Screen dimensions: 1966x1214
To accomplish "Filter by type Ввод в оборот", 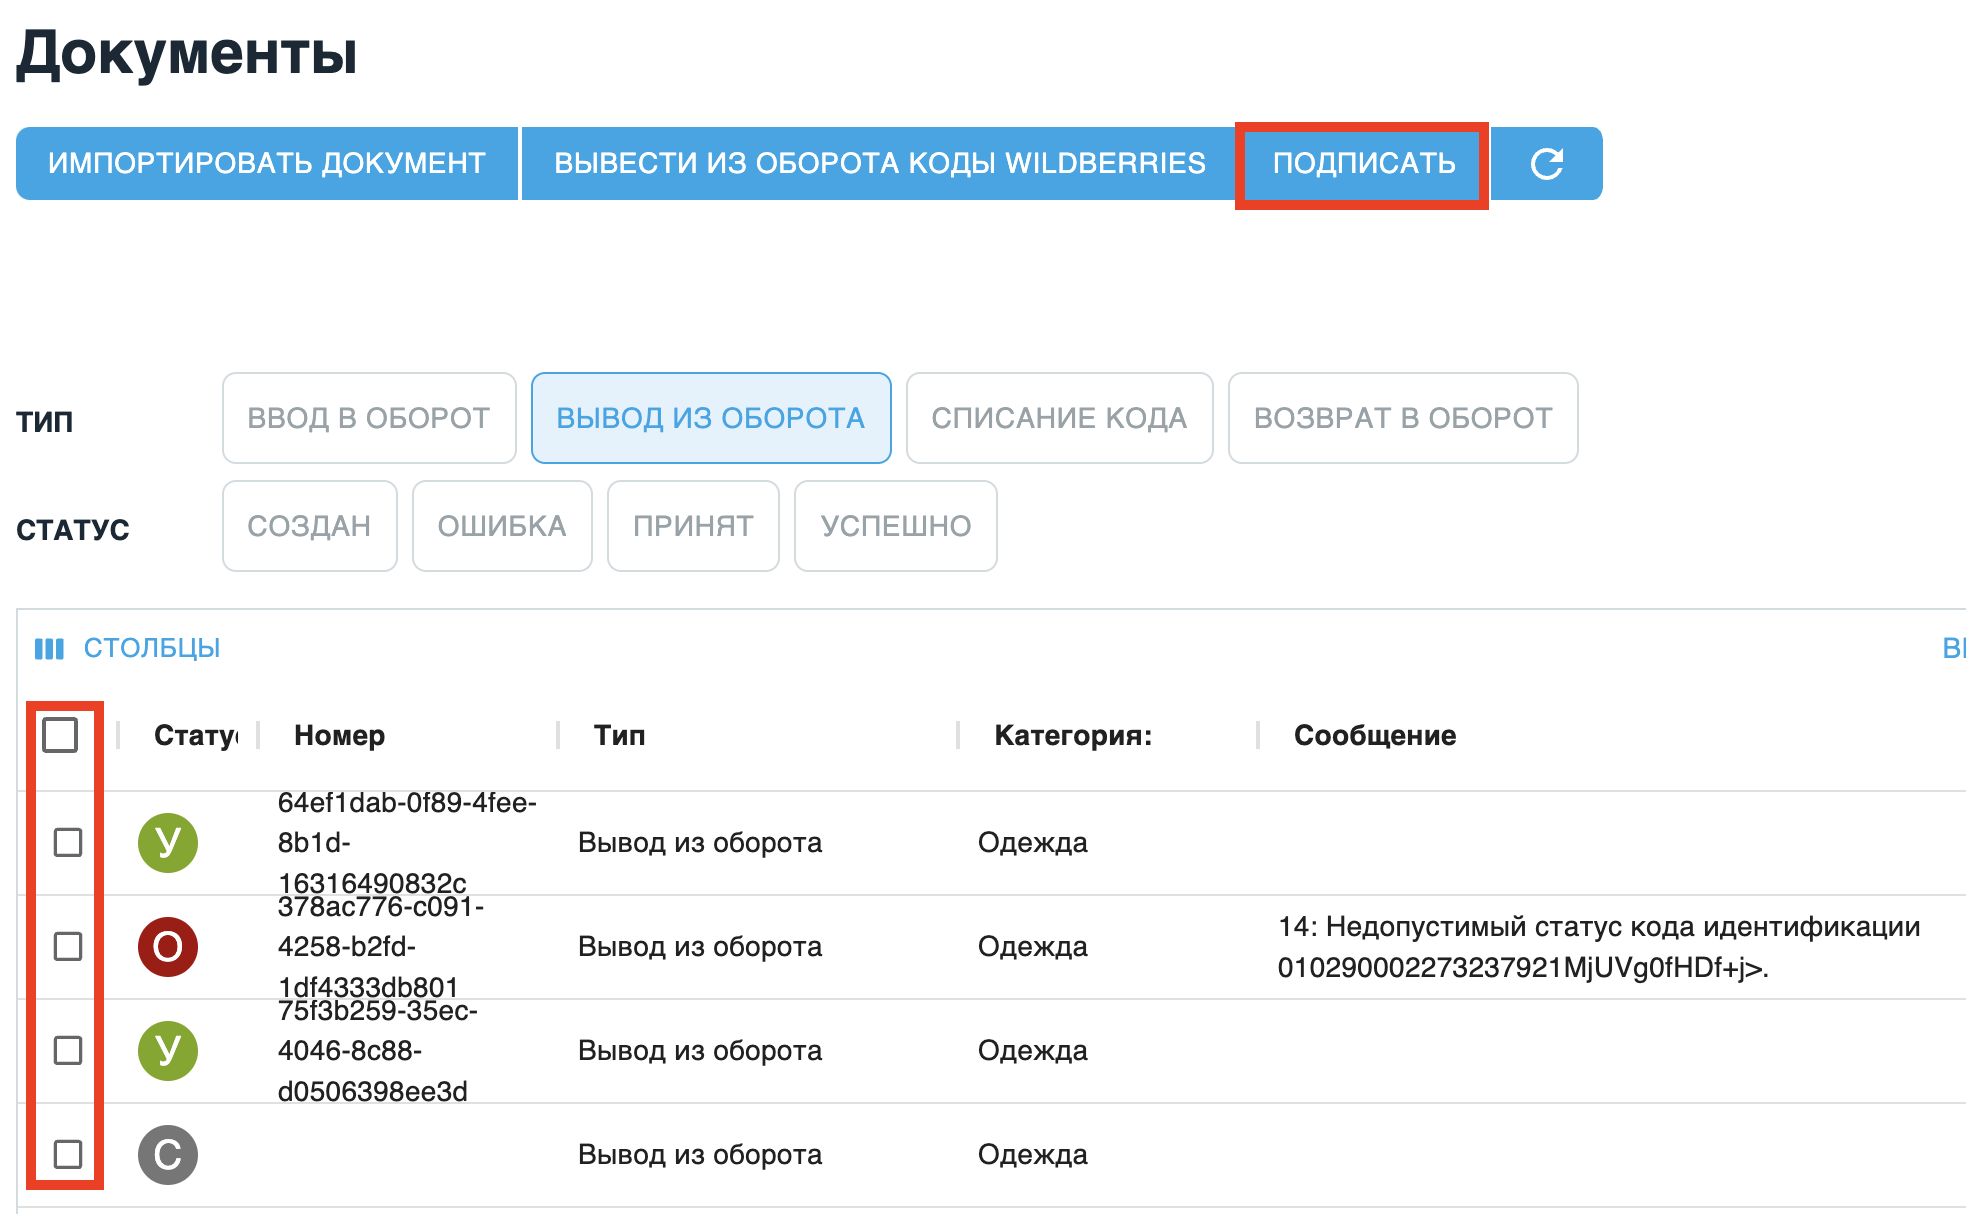I will click(369, 418).
